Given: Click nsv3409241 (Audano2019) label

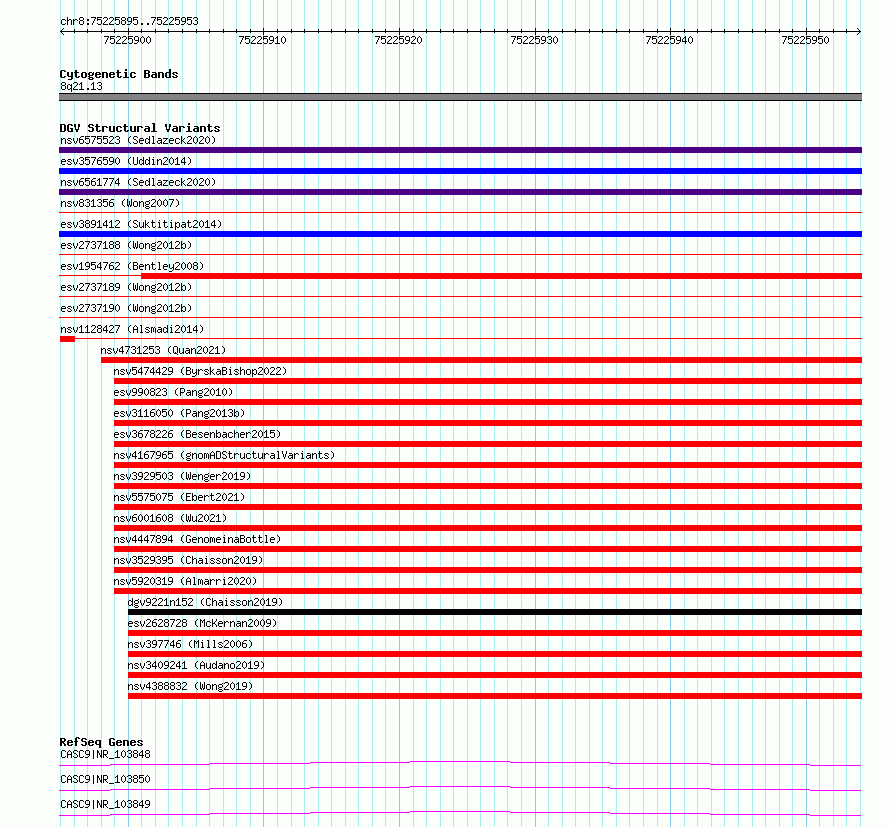Looking at the screenshot, I should pos(196,665).
